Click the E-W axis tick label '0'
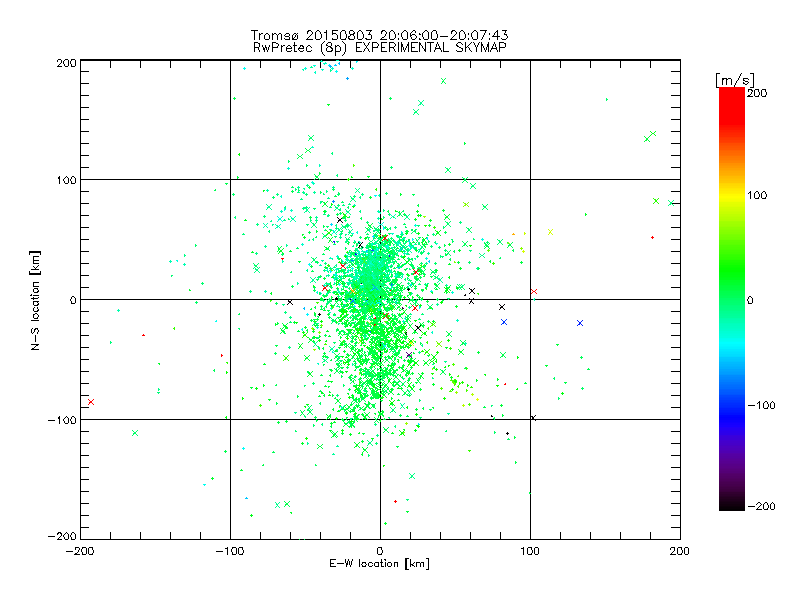This screenshot has width=800, height=600. point(380,551)
